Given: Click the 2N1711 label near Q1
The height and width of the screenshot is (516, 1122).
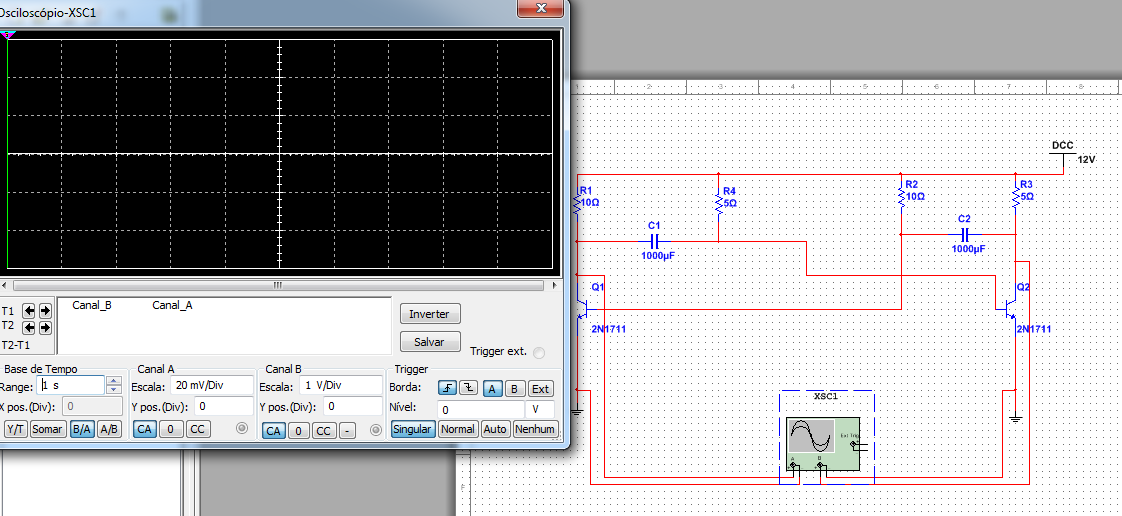Looking at the screenshot, I should click(x=609, y=329).
